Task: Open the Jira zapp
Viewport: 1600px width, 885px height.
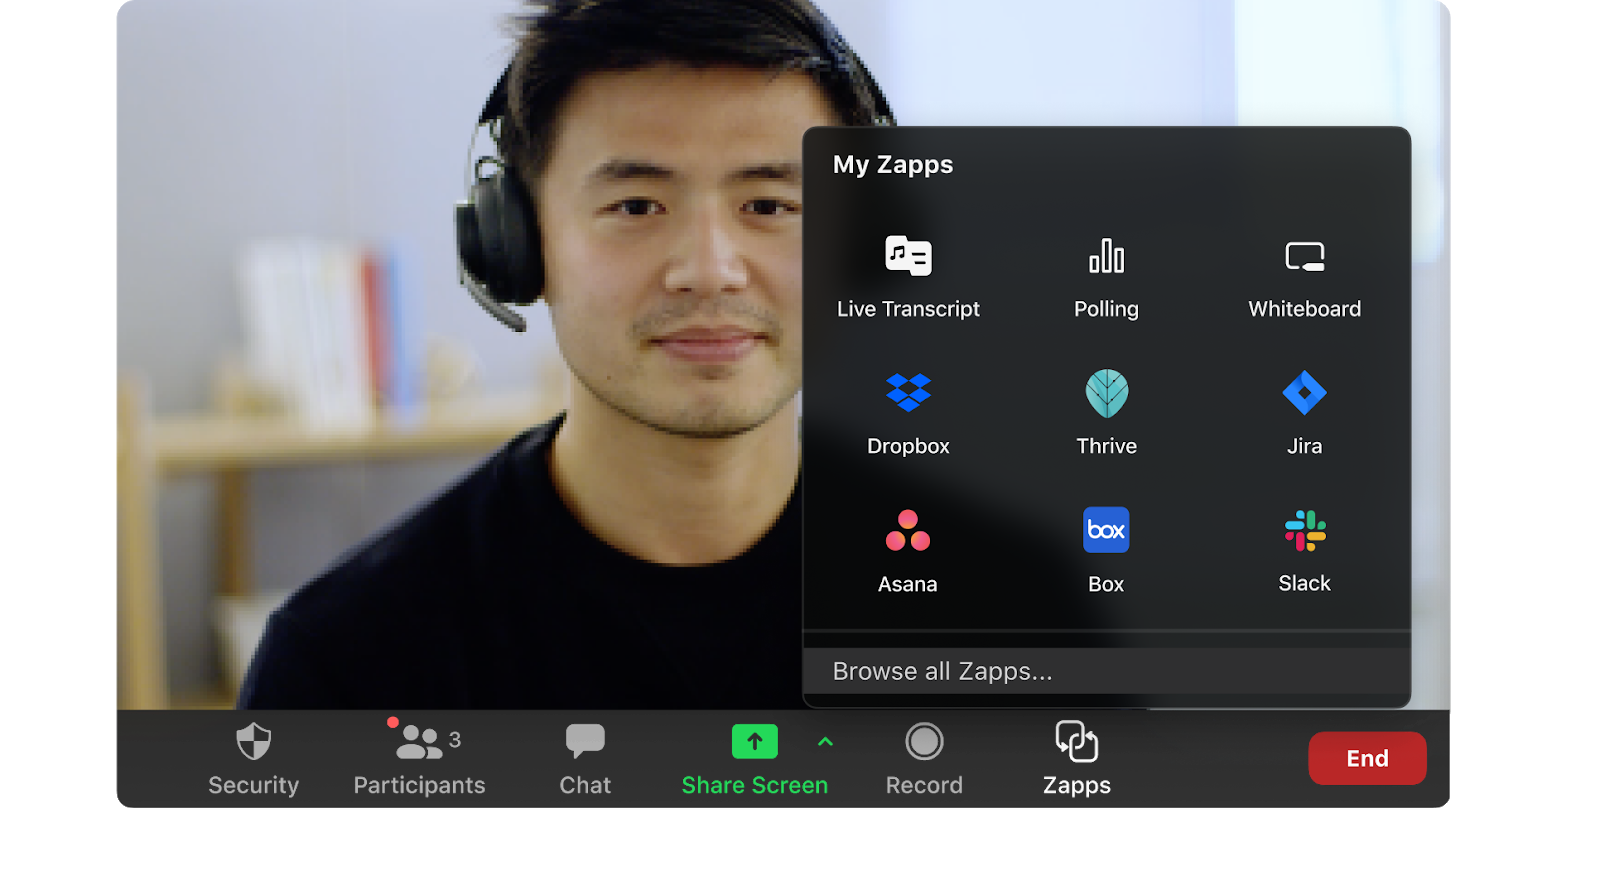Action: (1304, 393)
